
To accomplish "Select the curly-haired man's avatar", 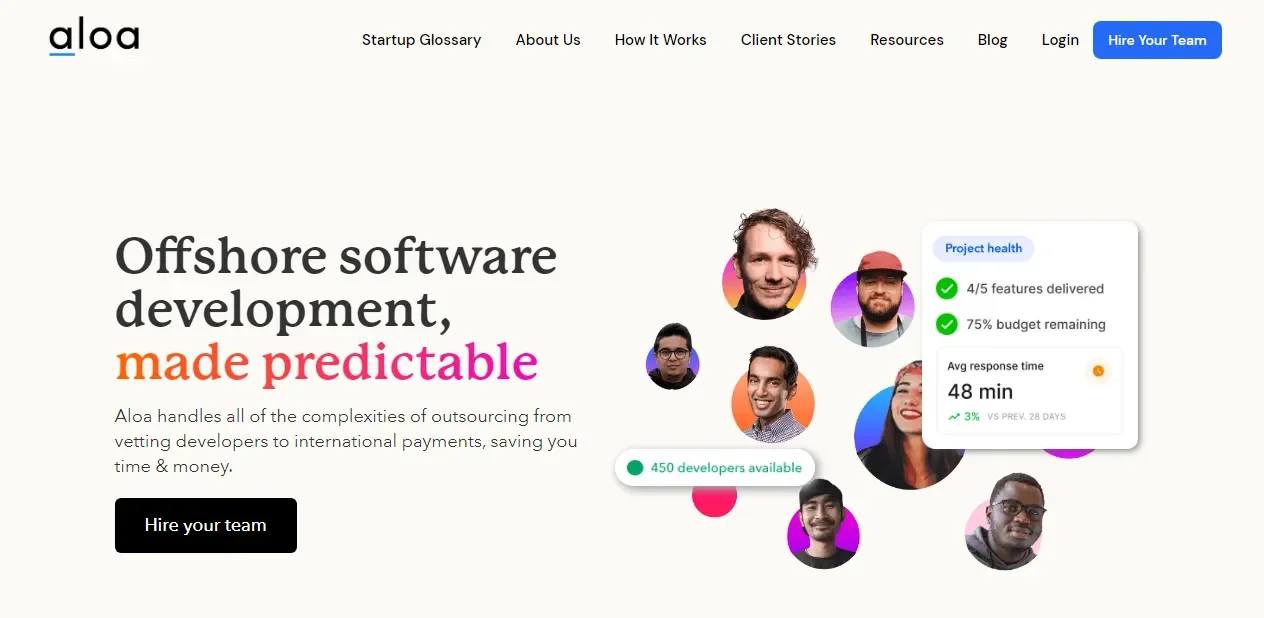I will tap(766, 264).
